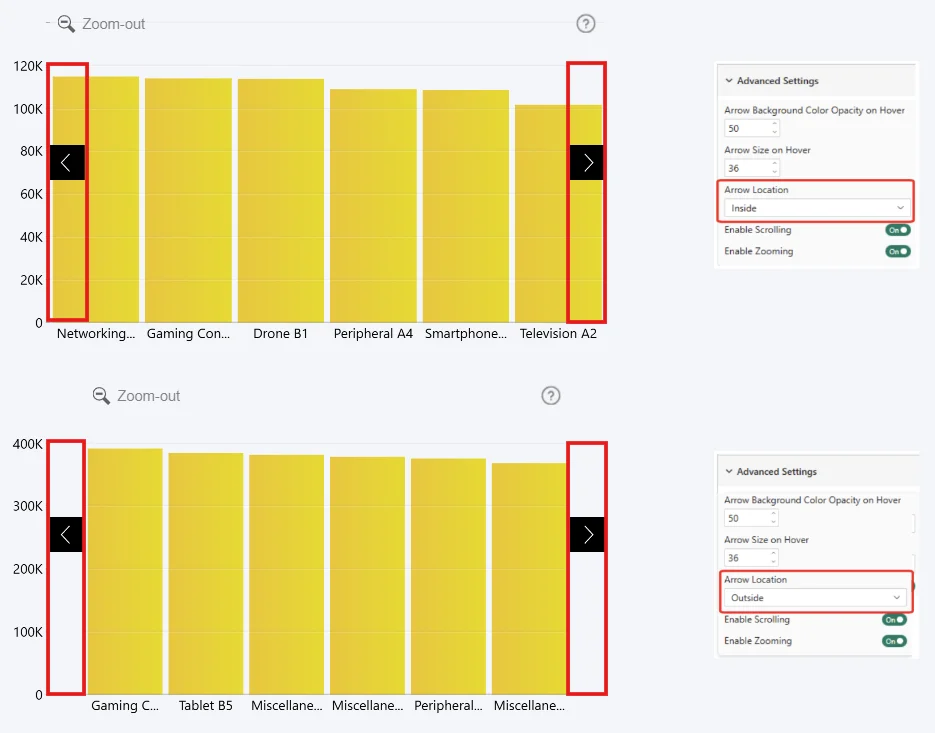Collapse the Advanced Settings section in the upper panel
The width and height of the screenshot is (935, 733).
(x=729, y=81)
